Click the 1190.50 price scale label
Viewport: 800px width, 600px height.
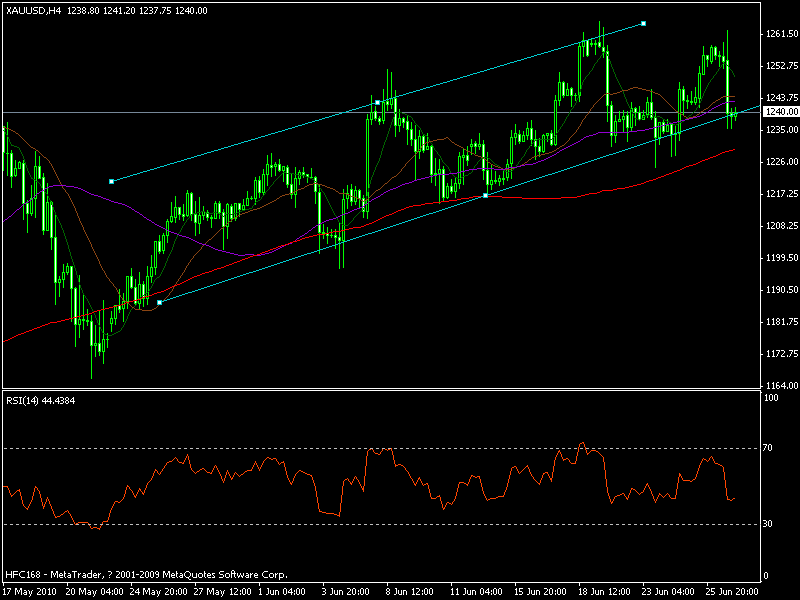coord(782,290)
